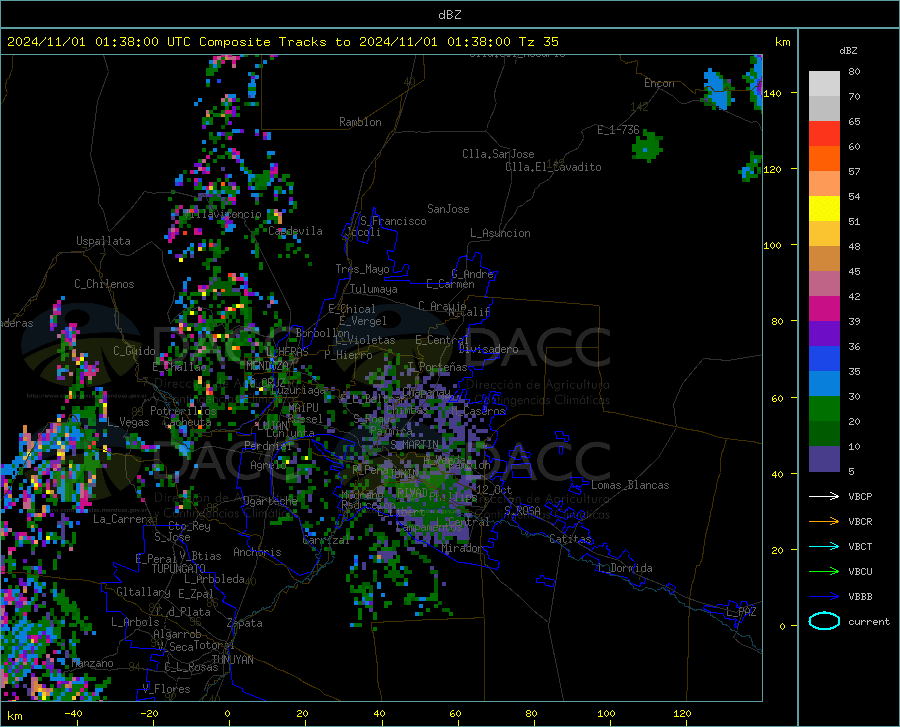The image size is (900, 727).
Task: Click the Villavicencio place label
Action: (x=222, y=214)
